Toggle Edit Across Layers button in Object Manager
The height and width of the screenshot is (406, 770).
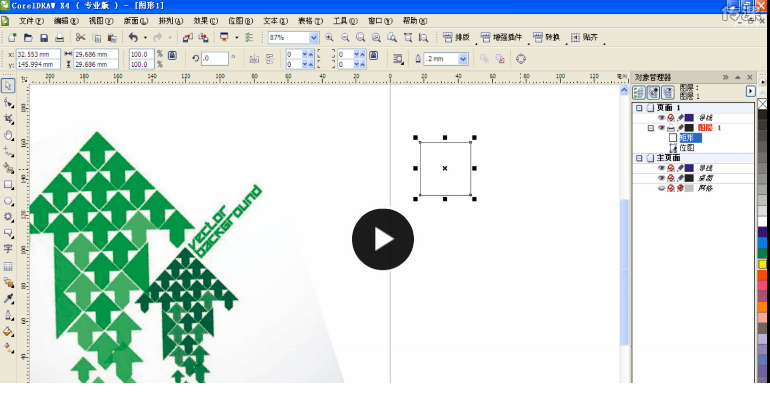pyautogui.click(x=653, y=92)
